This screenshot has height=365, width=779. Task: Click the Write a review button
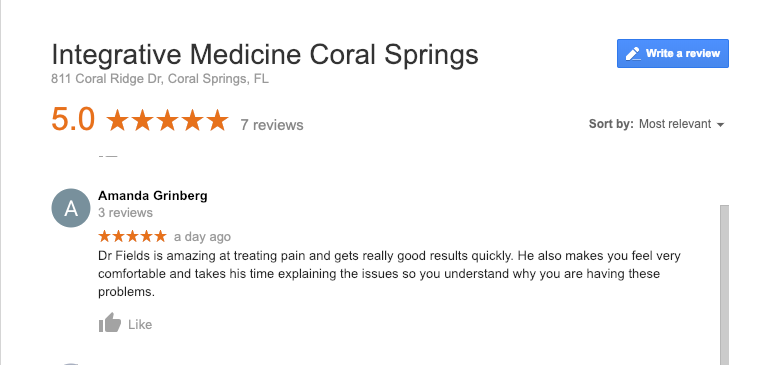point(673,54)
